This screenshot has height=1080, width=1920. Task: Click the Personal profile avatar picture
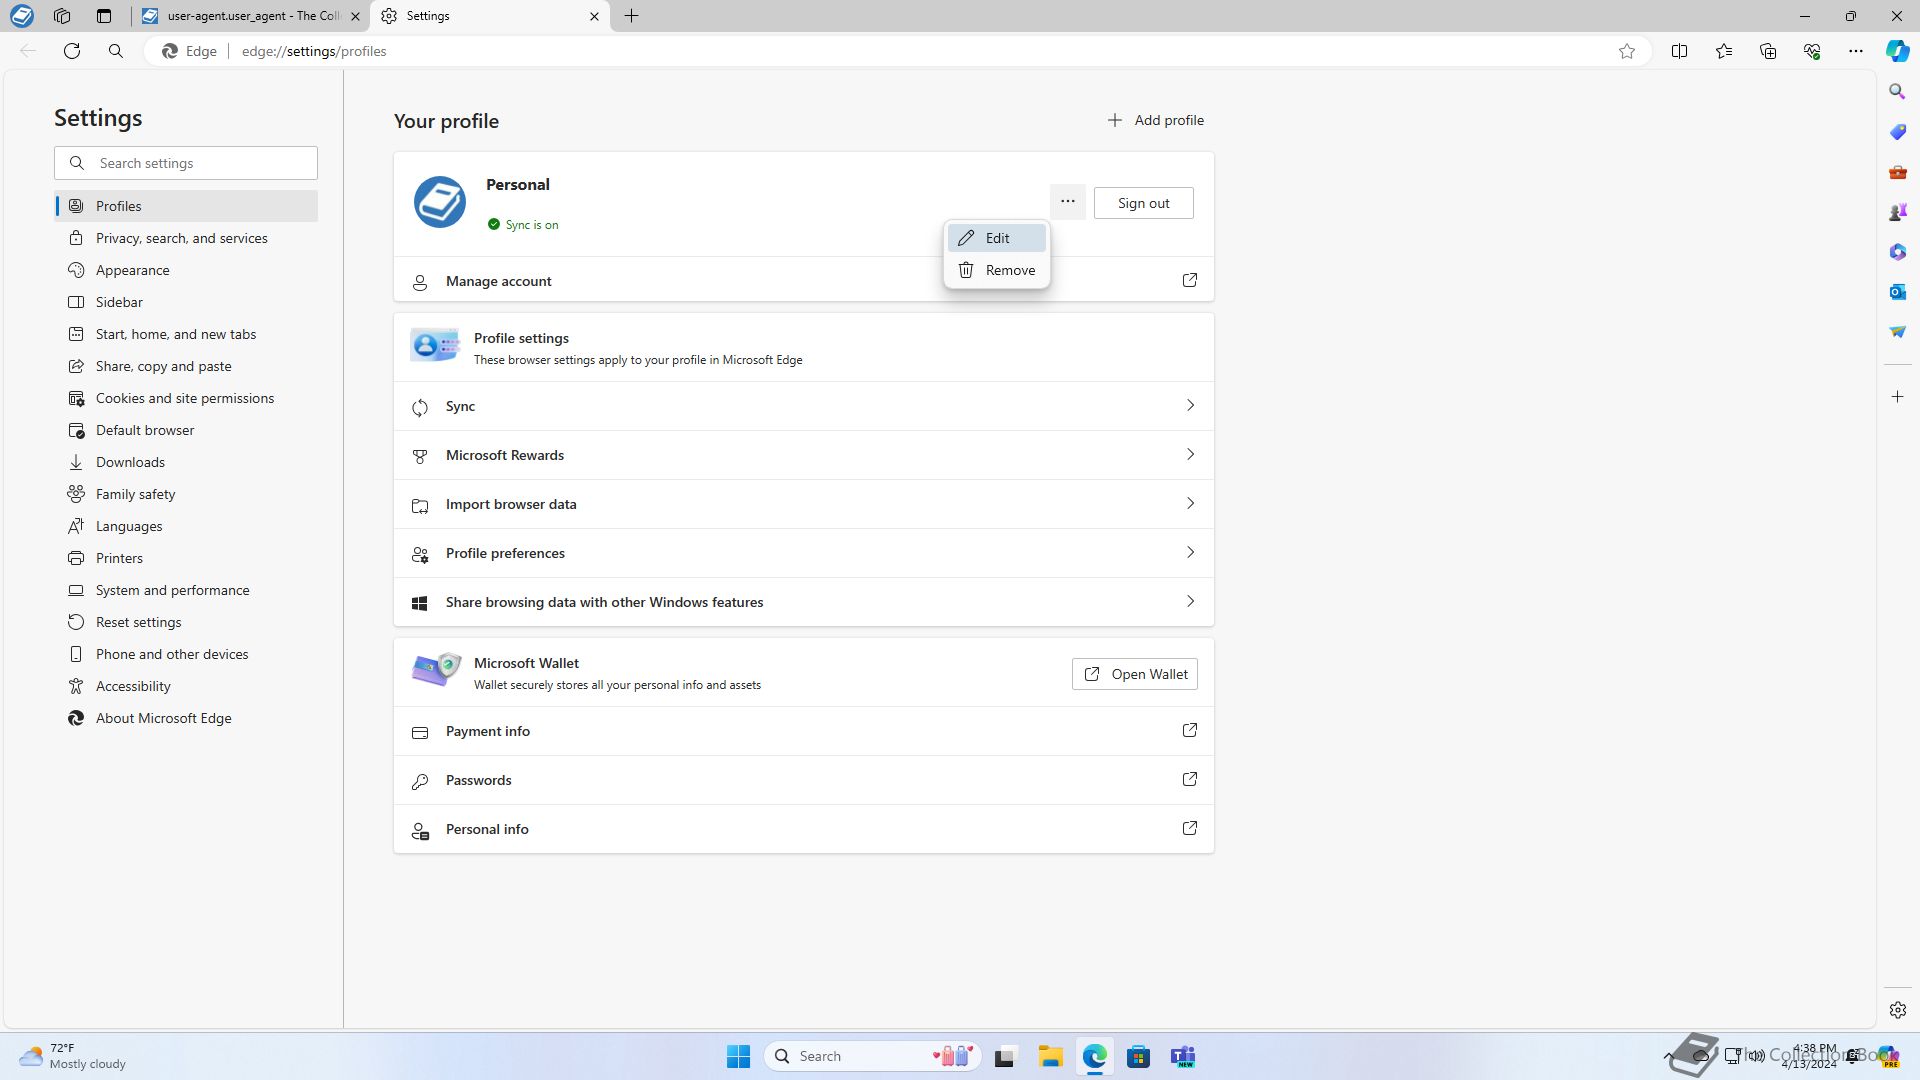[x=440, y=202]
